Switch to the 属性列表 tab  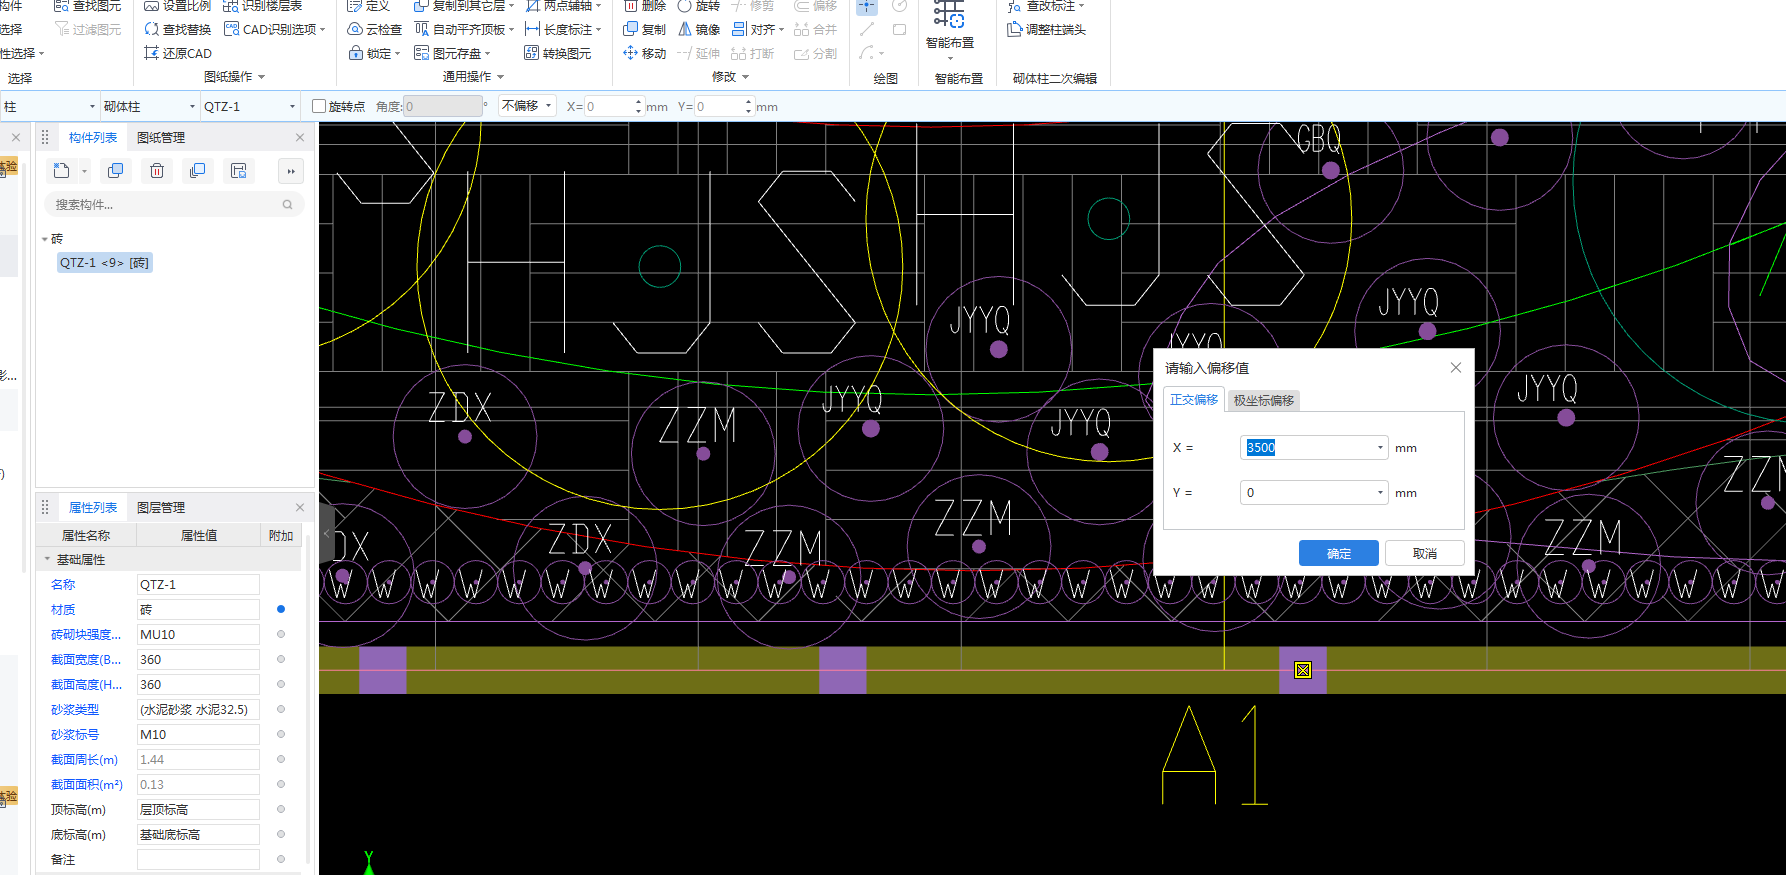[x=93, y=508]
